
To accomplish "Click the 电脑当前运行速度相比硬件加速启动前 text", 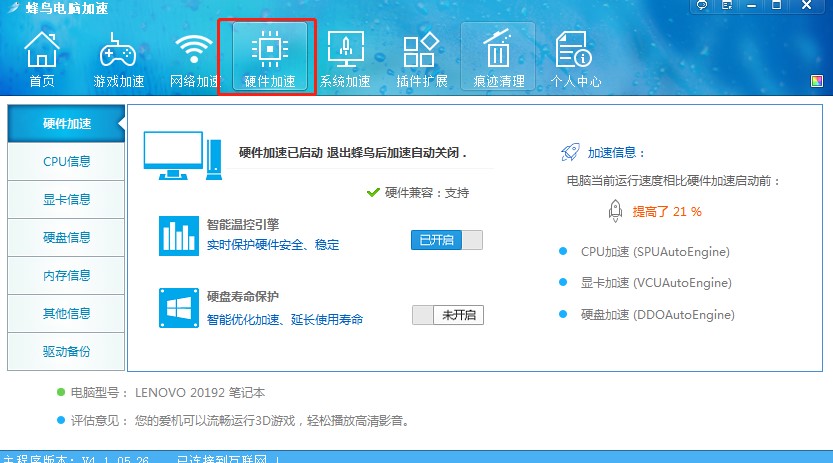I will pyautogui.click(x=674, y=181).
